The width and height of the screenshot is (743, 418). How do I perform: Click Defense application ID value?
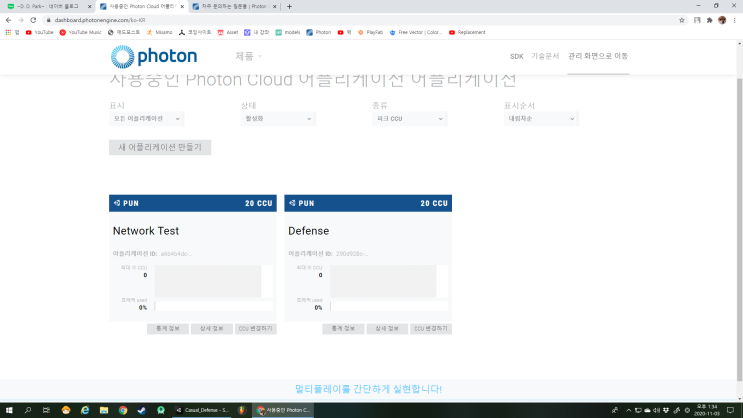[x=352, y=254]
